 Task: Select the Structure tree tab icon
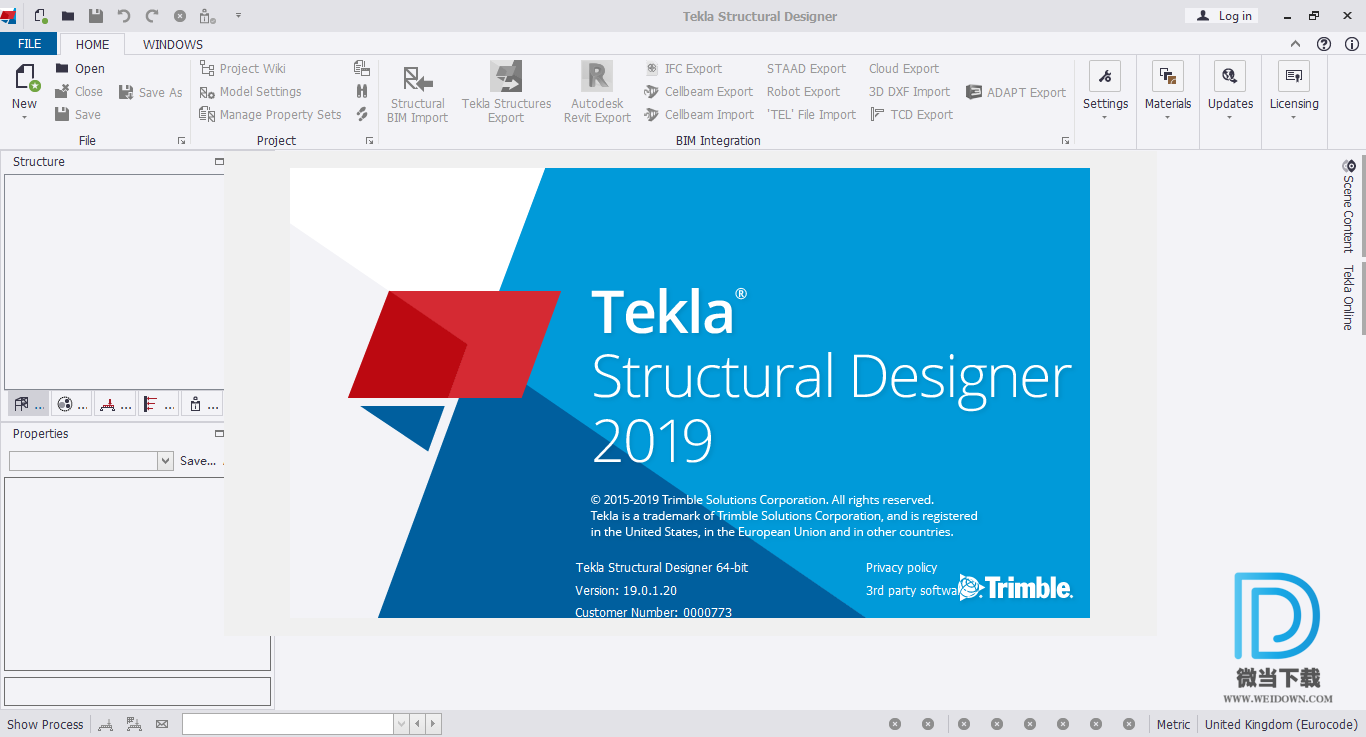point(28,404)
